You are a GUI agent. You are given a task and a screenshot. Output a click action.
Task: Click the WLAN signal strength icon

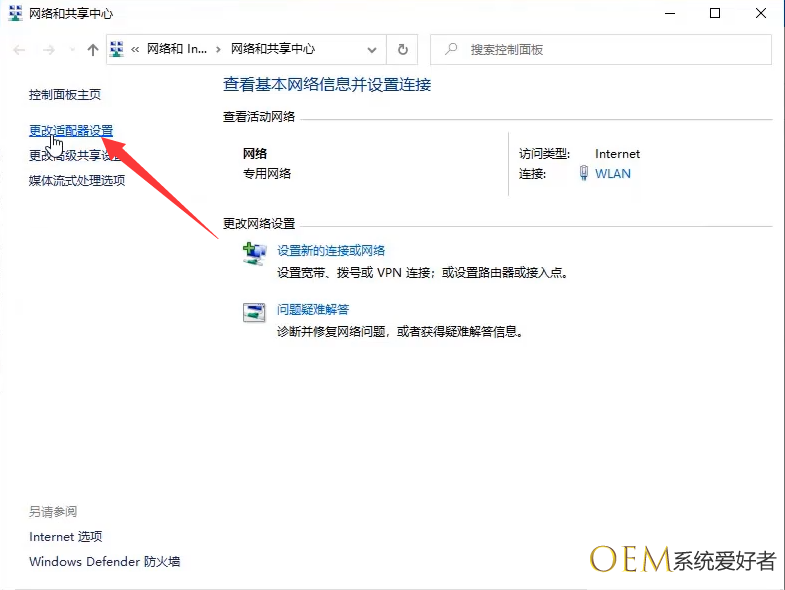click(x=584, y=173)
